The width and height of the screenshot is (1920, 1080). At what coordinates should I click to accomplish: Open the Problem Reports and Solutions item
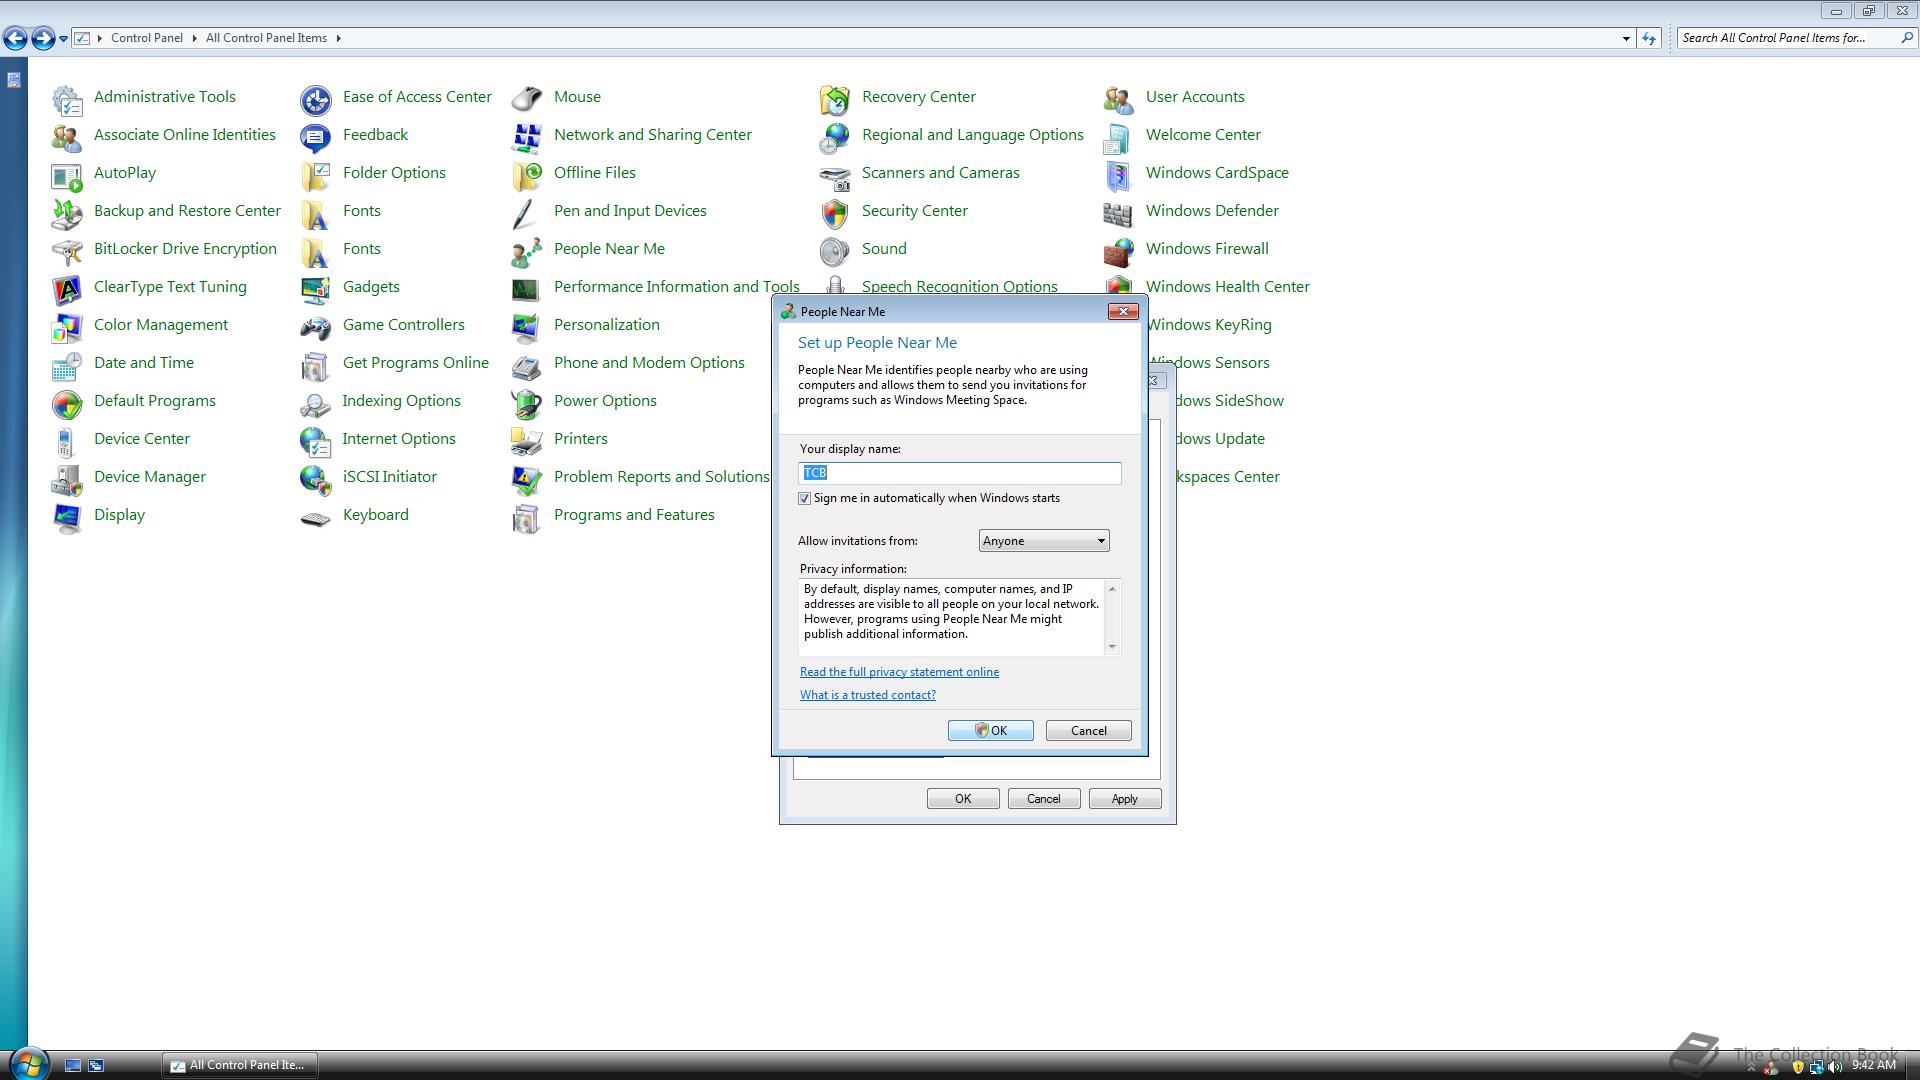pos(661,477)
